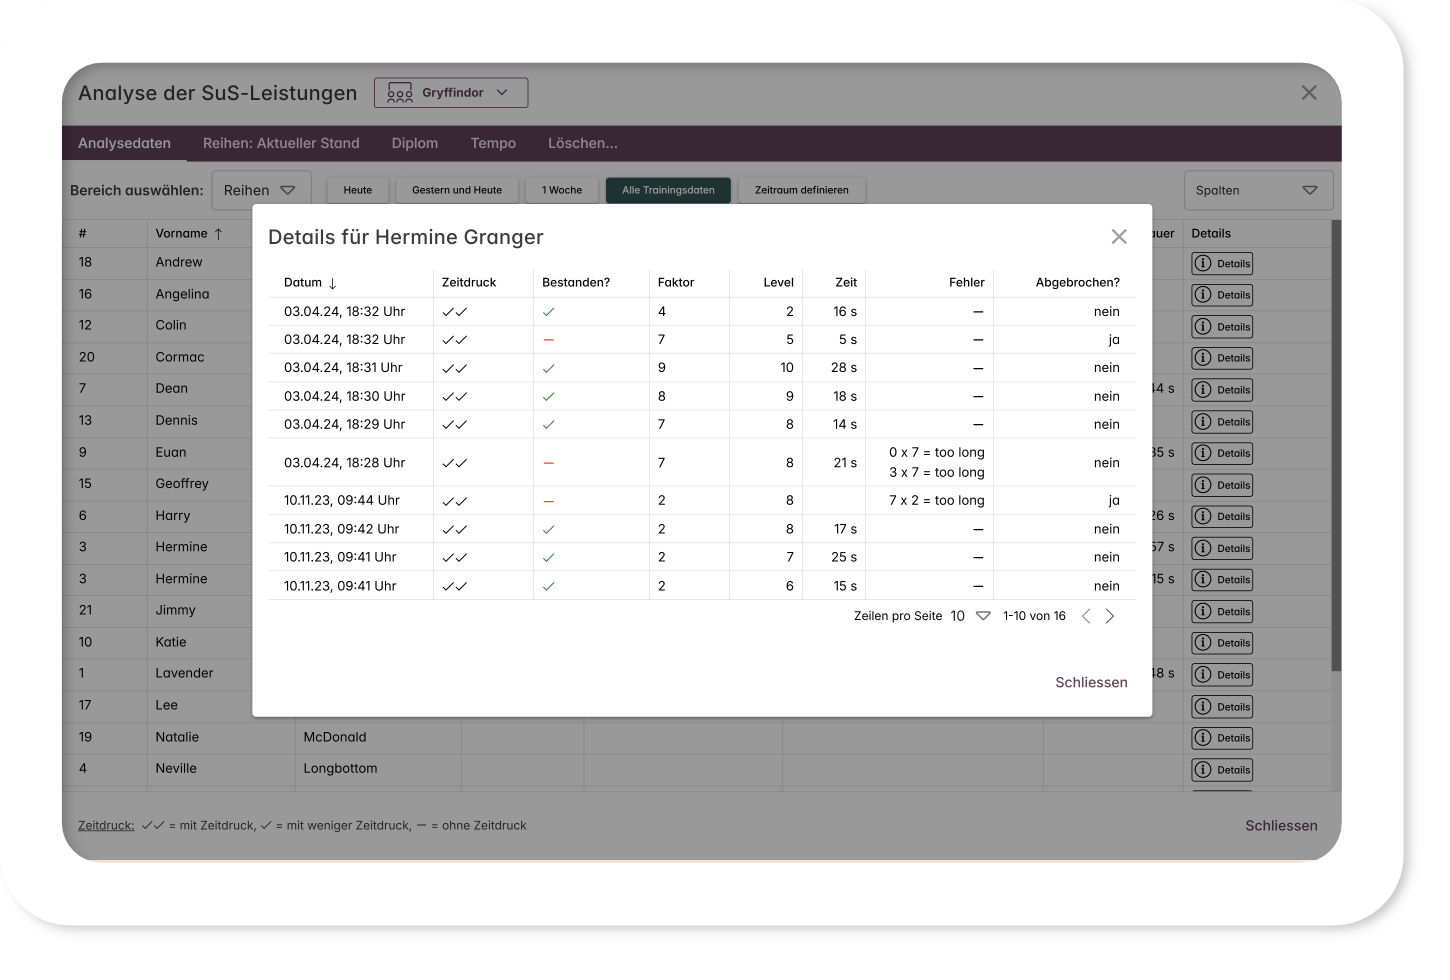Open Details for Andrew's row
Viewport: 1450px width, 980px height.
pos(1222,264)
